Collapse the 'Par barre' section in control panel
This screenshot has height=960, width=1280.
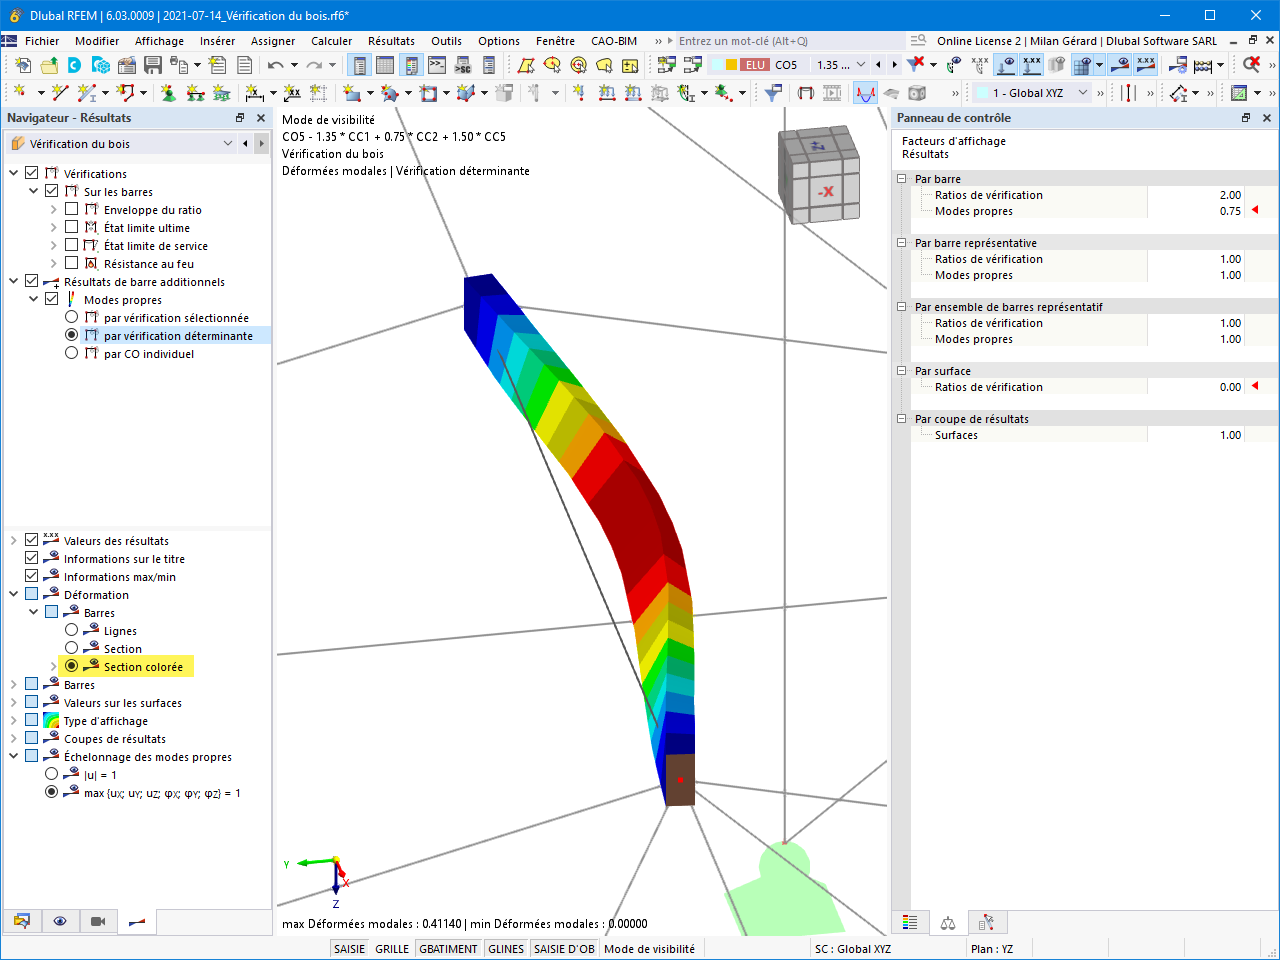pyautogui.click(x=902, y=179)
